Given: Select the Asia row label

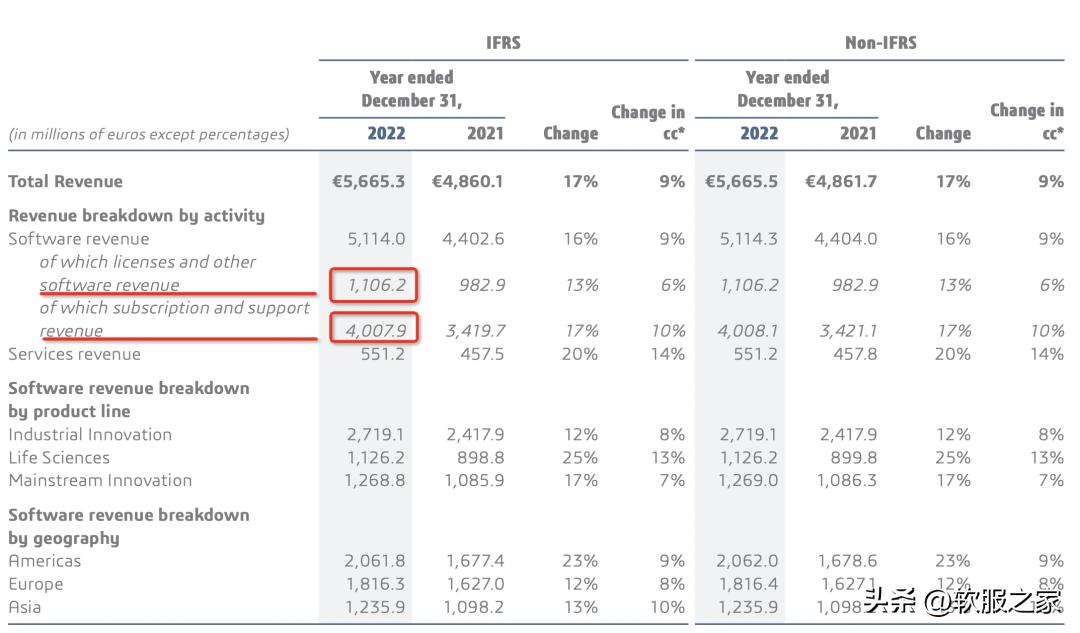Looking at the screenshot, I should pos(25,607).
